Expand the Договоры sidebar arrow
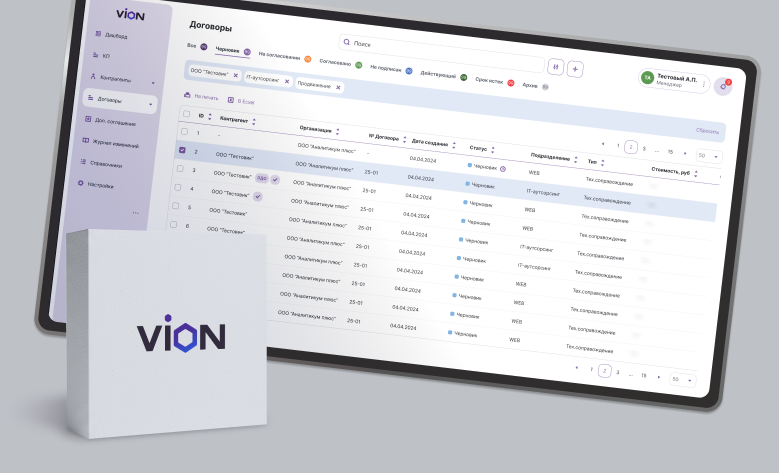Image resolution: width=779 pixels, height=473 pixels. click(x=151, y=104)
